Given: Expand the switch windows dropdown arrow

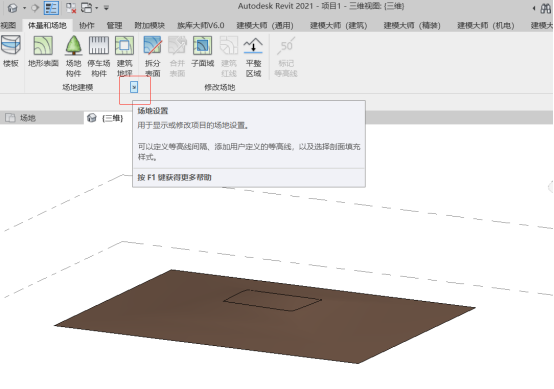Looking at the screenshot, I should tap(96, 8).
